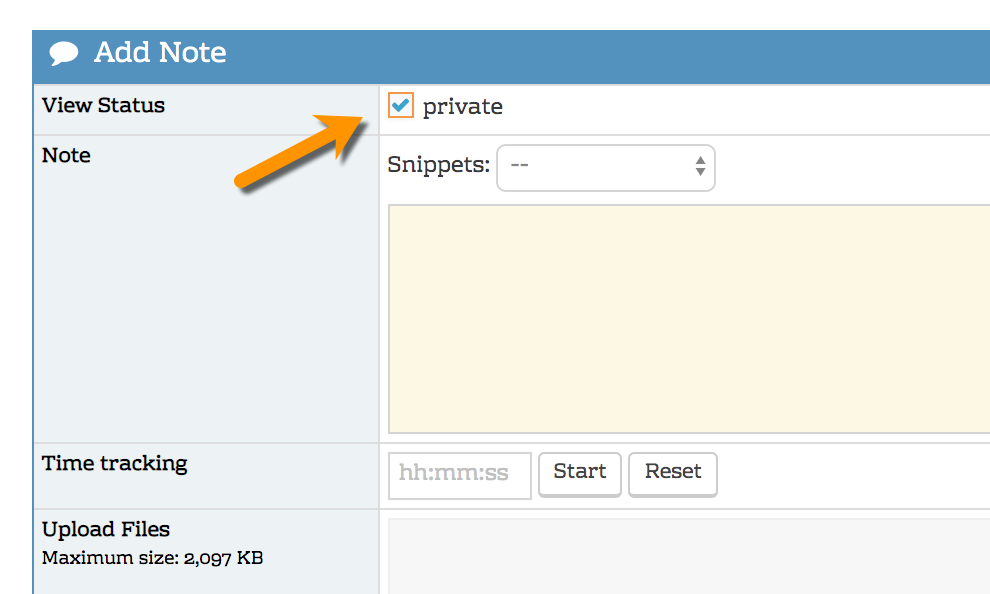Click the orange arrow annotation
Screen dimensions: 990x594
point(300,152)
